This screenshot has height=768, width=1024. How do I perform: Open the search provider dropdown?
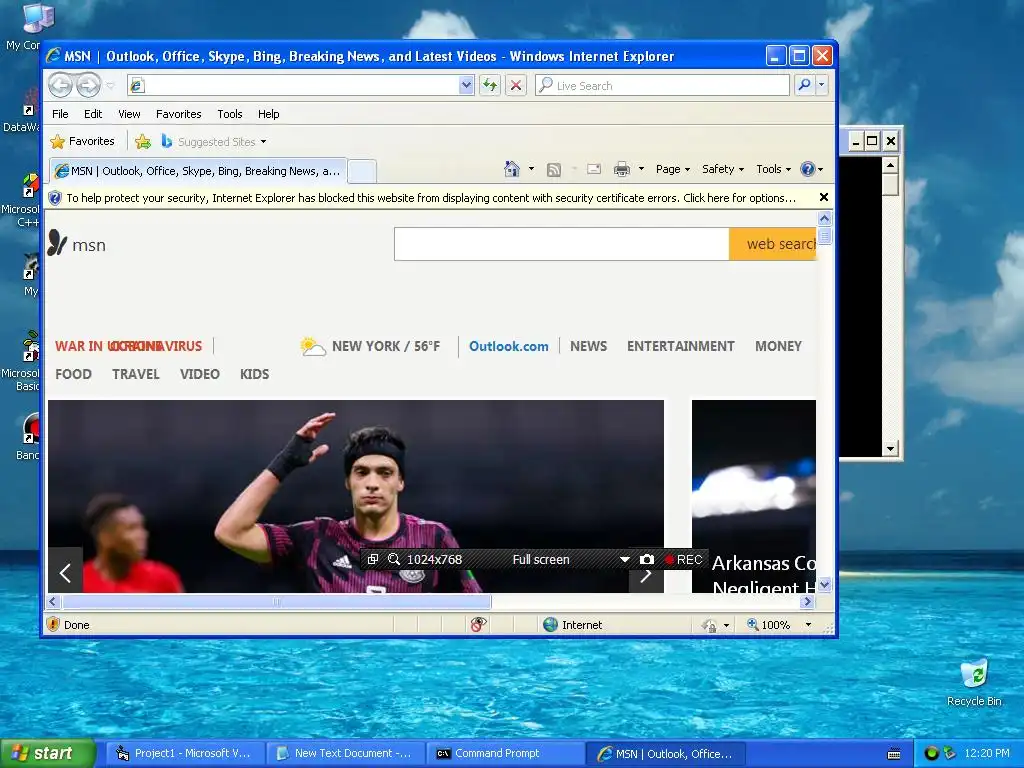coord(822,85)
